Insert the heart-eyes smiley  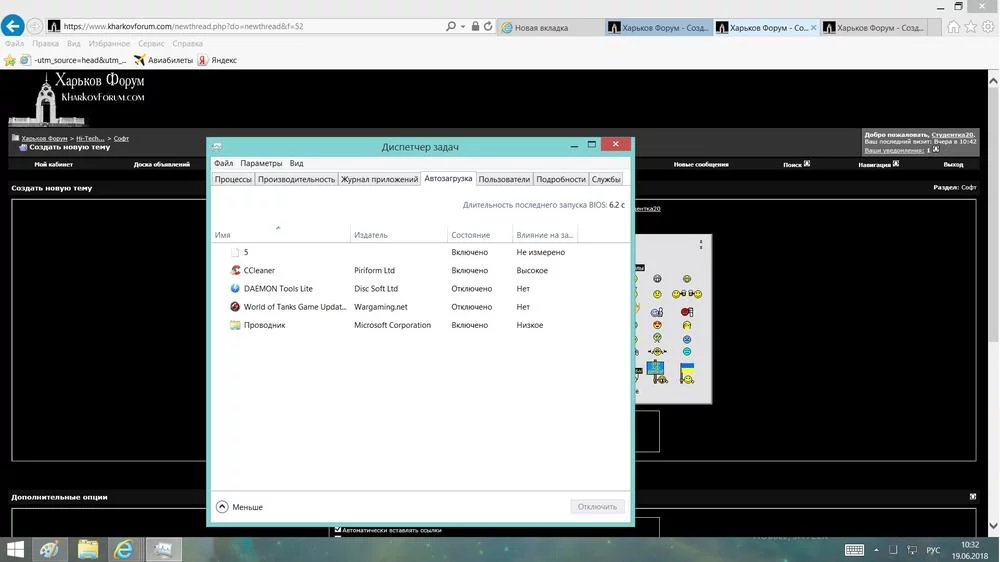coord(657,325)
